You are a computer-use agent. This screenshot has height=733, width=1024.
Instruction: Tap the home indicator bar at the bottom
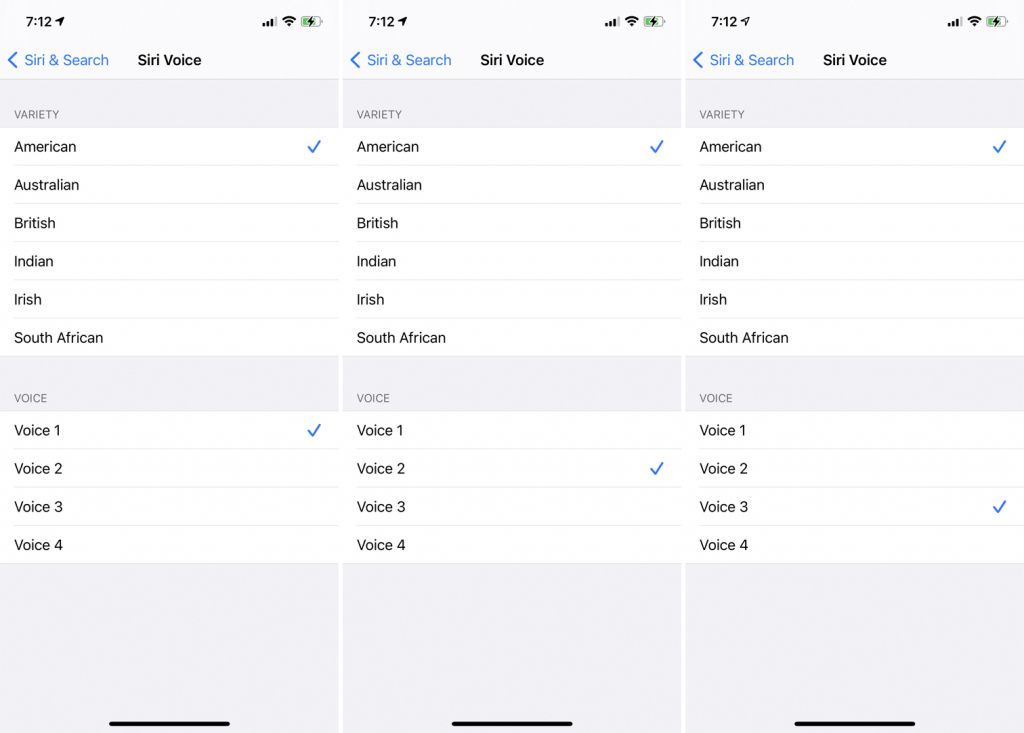[169, 722]
